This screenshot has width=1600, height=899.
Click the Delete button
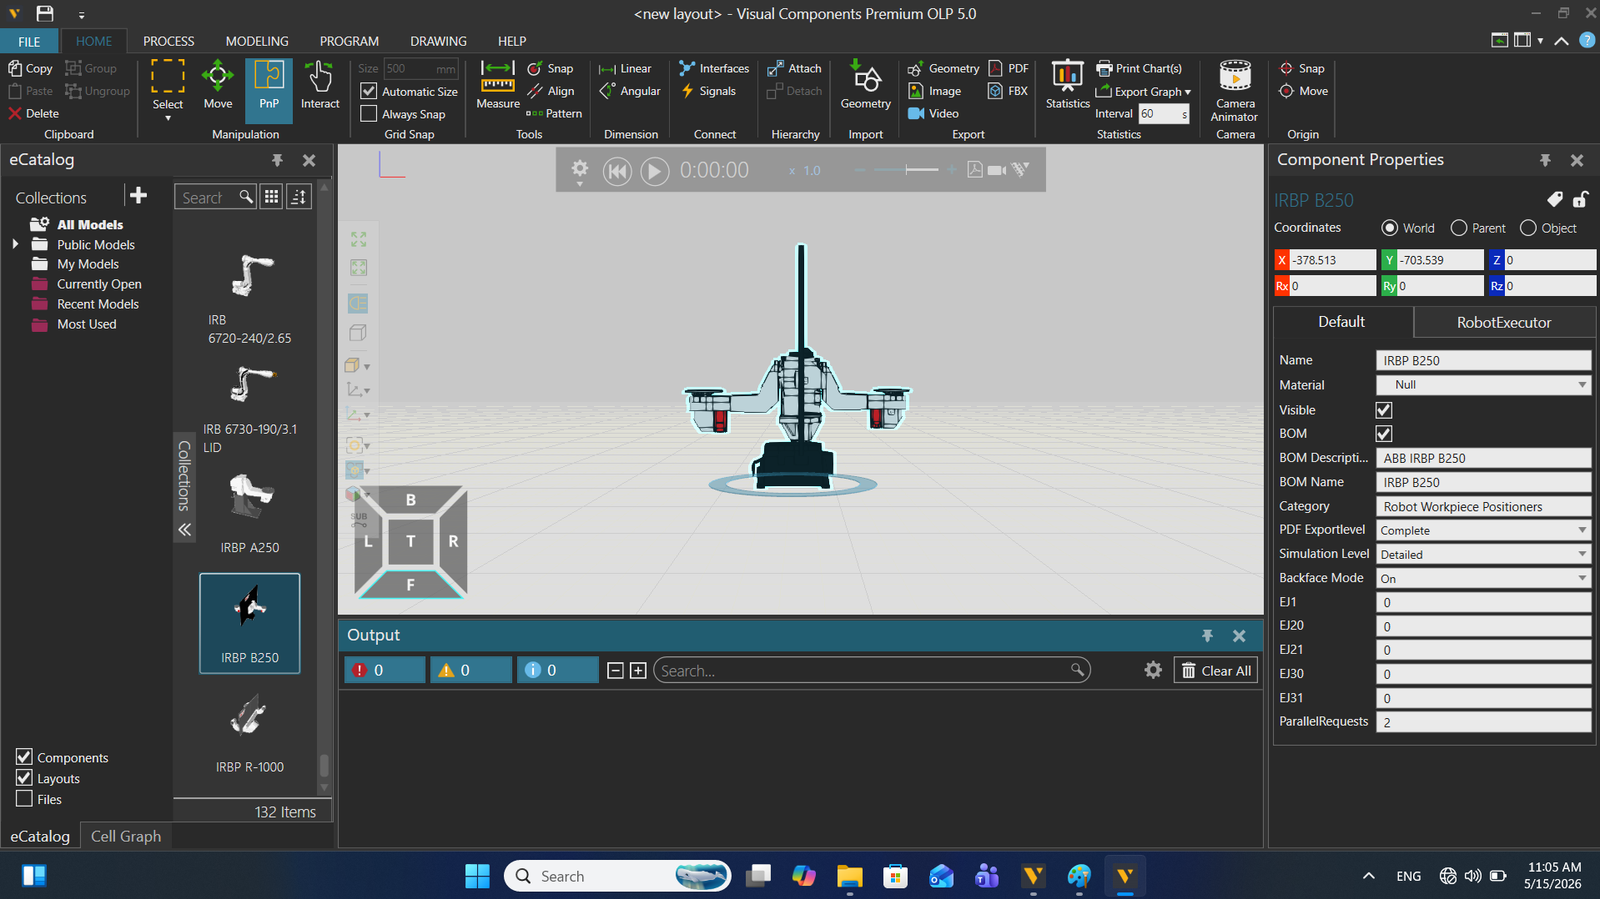click(x=33, y=114)
